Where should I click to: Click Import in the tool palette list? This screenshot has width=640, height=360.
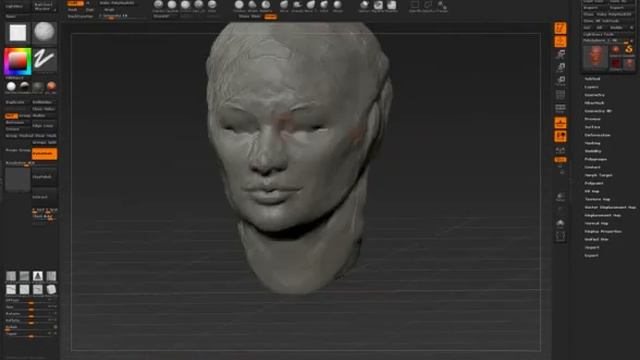point(592,248)
